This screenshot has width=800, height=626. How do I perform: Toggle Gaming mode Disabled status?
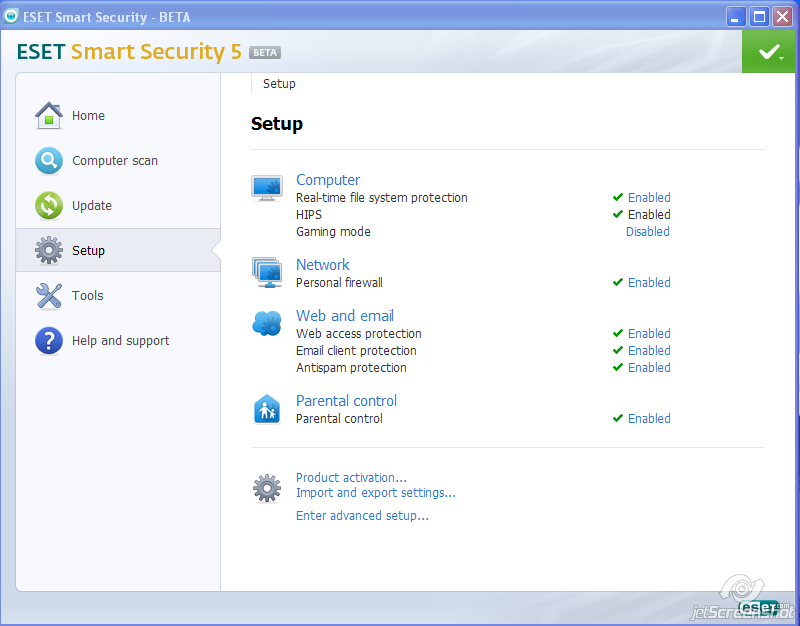pos(647,232)
